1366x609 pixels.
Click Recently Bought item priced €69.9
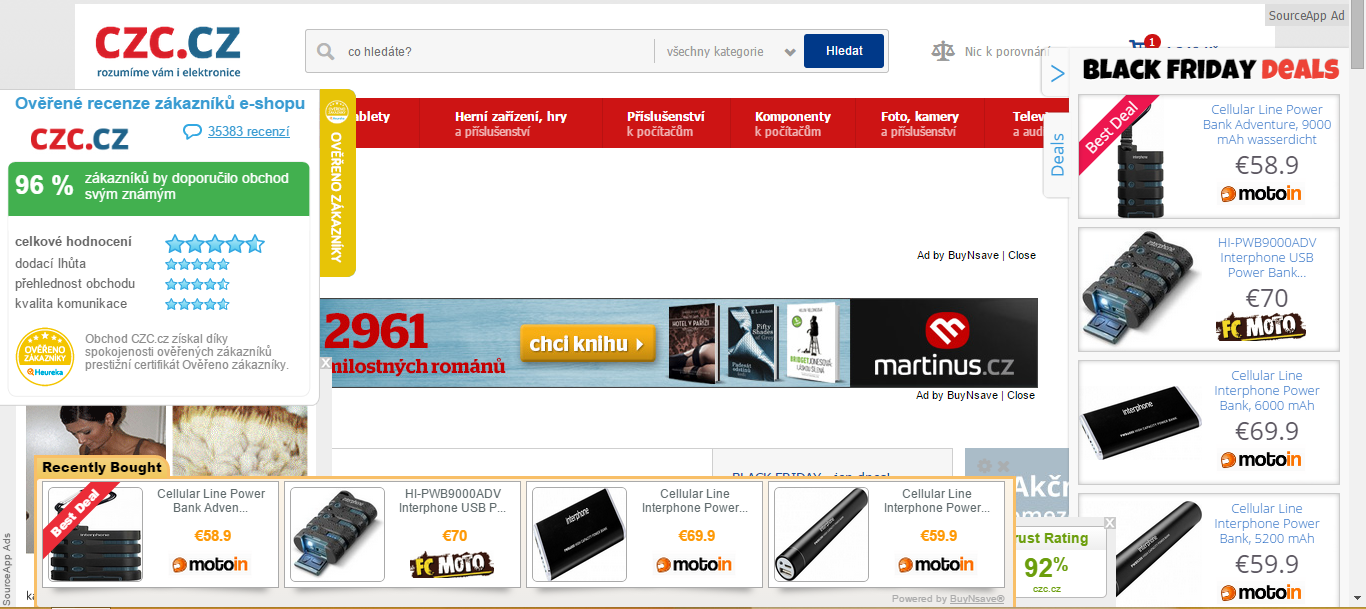(x=645, y=536)
